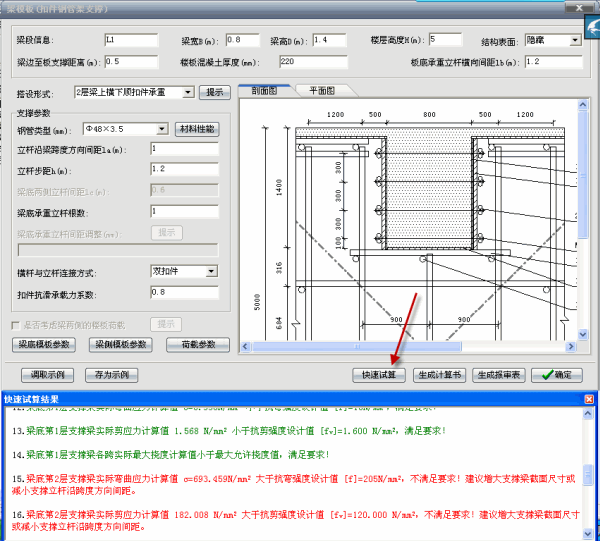Screen dimensions: 600x541
Task: Click the diagram's vertical scrollbar thumb
Action: coord(583,175)
